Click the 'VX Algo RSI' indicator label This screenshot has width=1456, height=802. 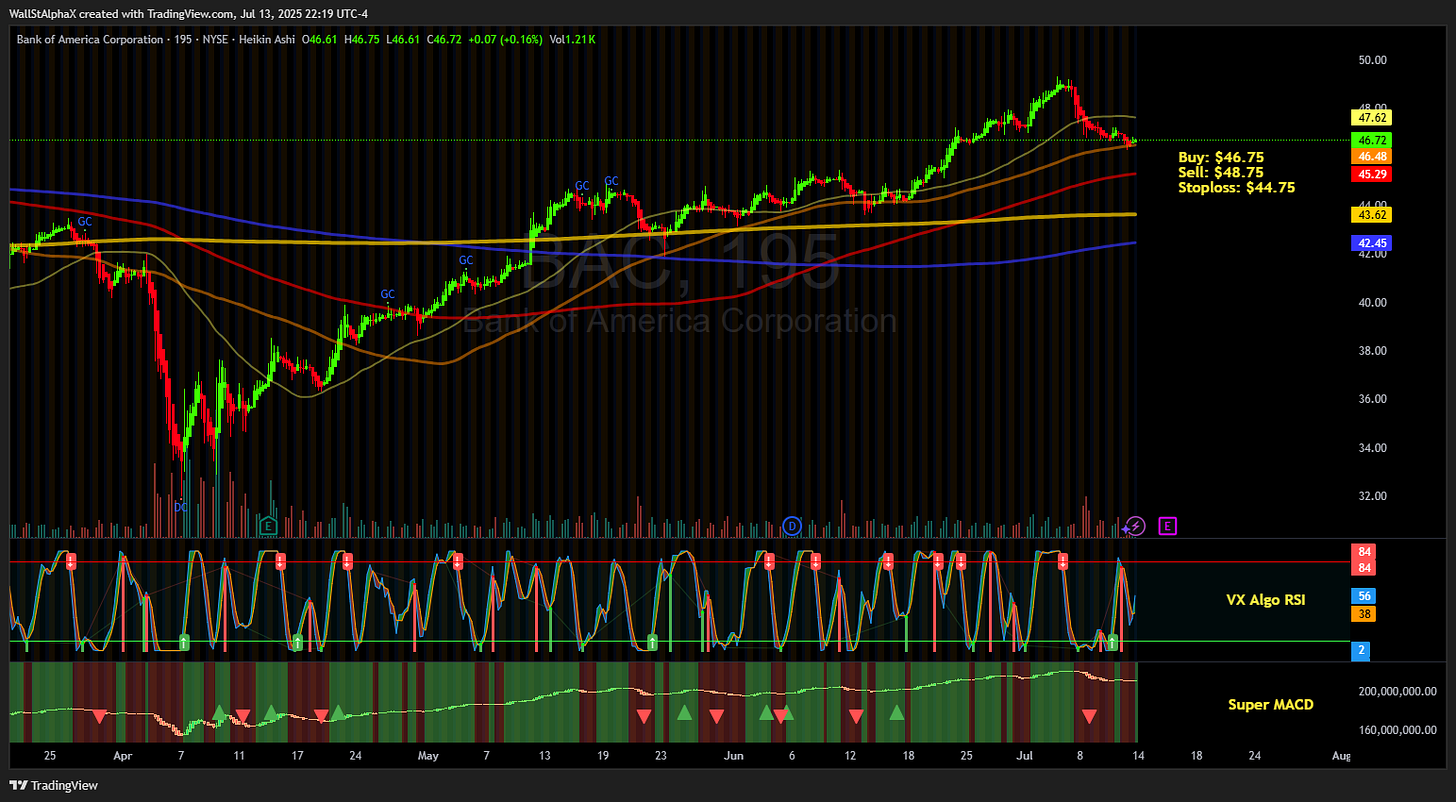1266,600
